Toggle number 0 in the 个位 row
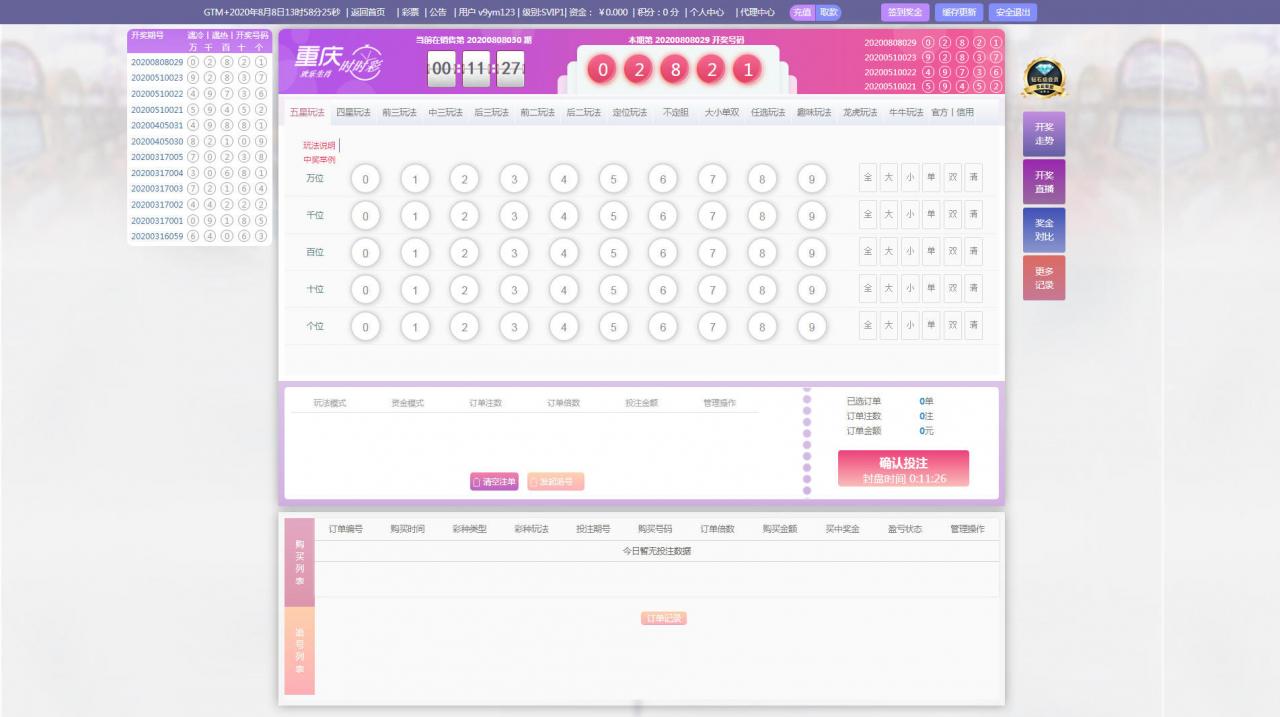 (x=365, y=327)
